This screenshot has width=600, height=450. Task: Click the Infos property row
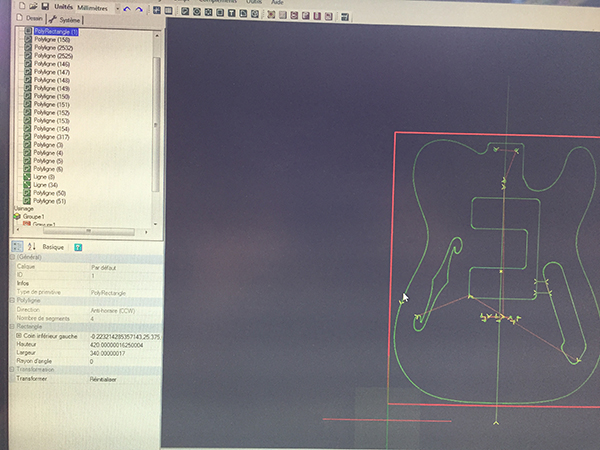click(86, 283)
